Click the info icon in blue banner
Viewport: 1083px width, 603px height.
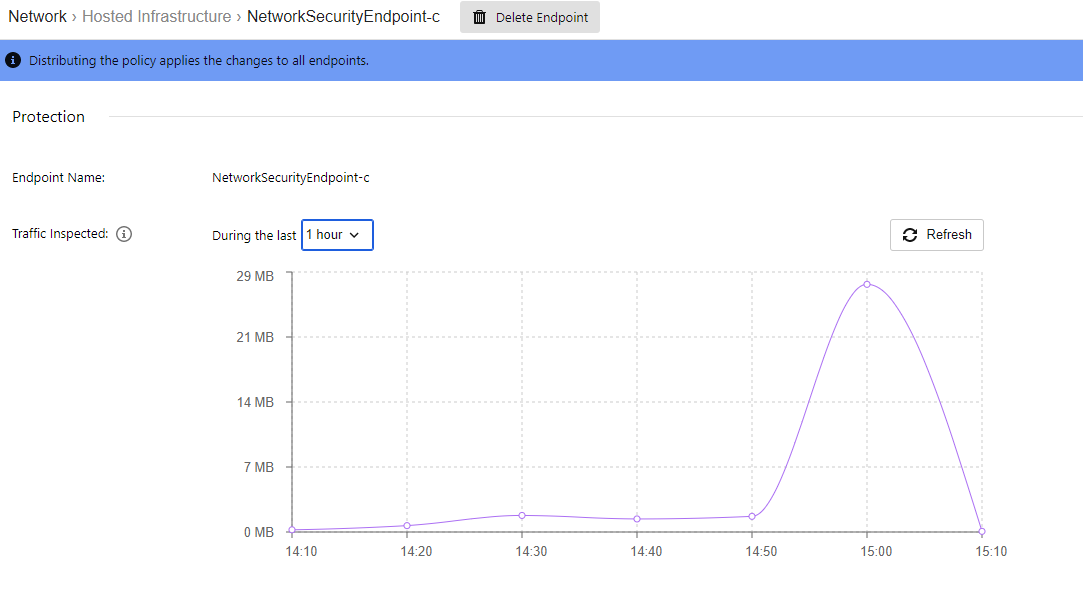[x=13, y=60]
